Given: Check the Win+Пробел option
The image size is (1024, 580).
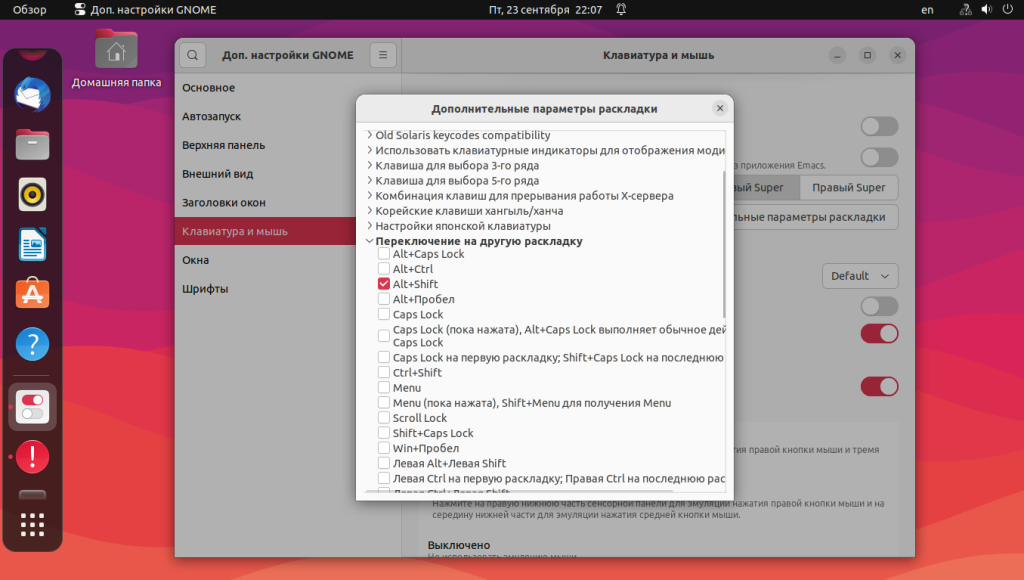Looking at the screenshot, I should (x=384, y=448).
